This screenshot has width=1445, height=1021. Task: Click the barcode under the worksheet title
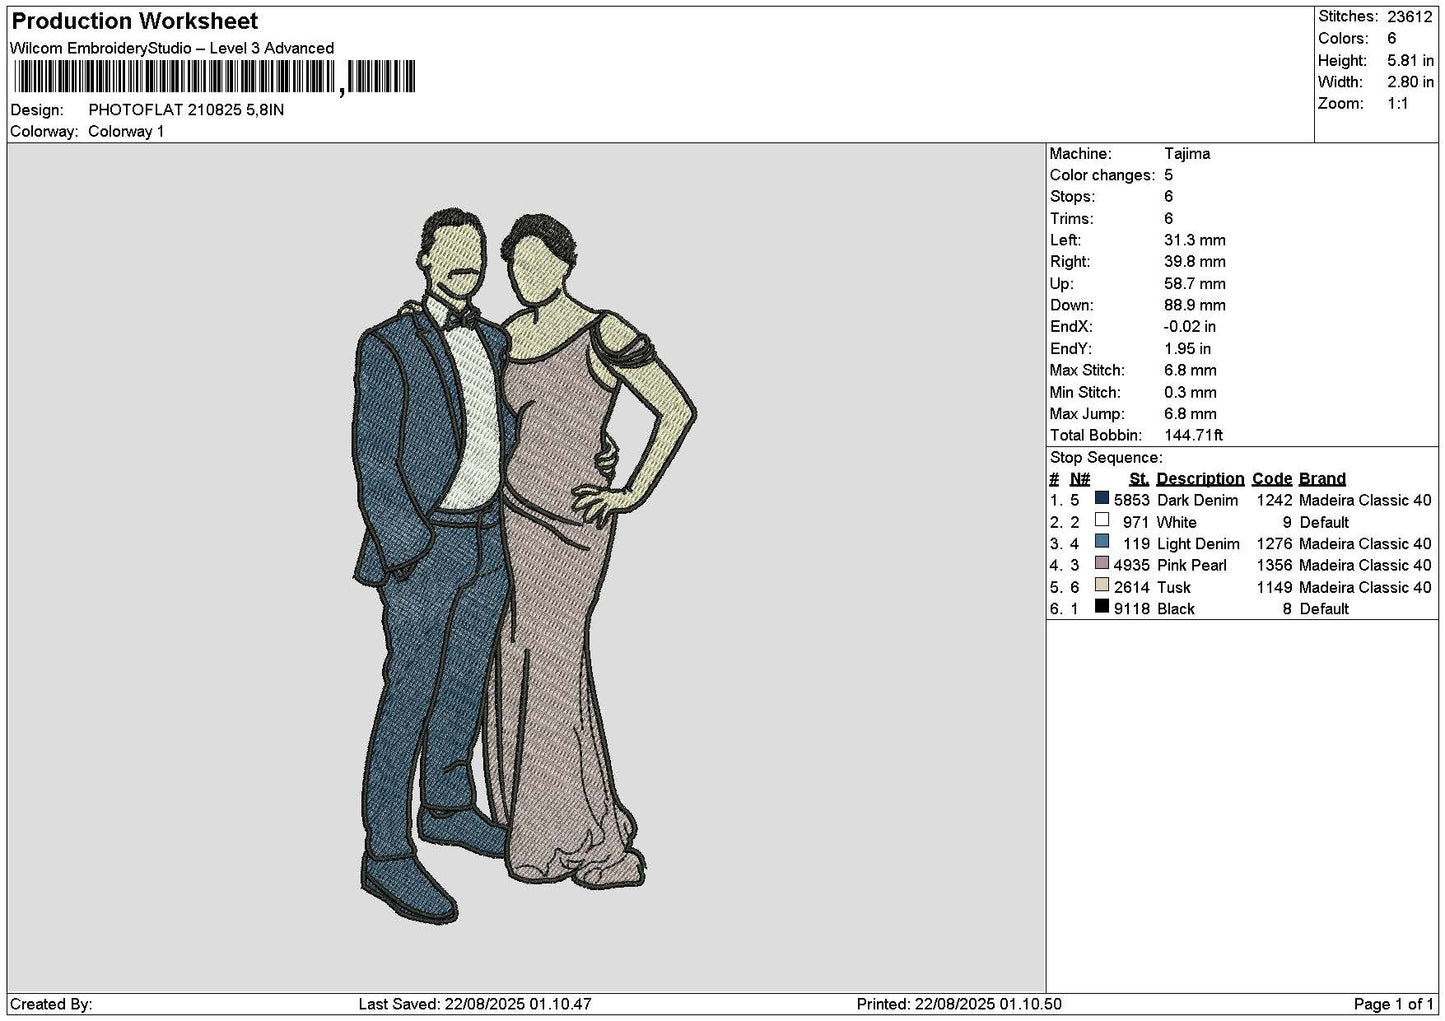[x=215, y=77]
